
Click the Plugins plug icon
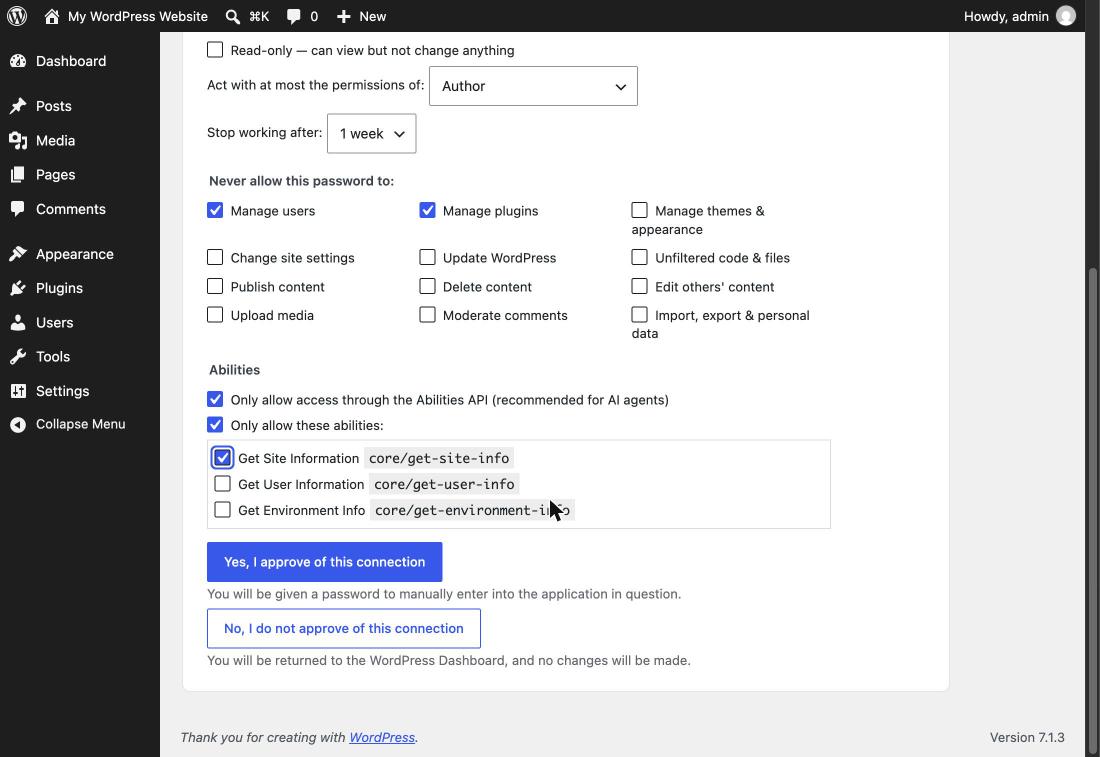click(x=18, y=288)
